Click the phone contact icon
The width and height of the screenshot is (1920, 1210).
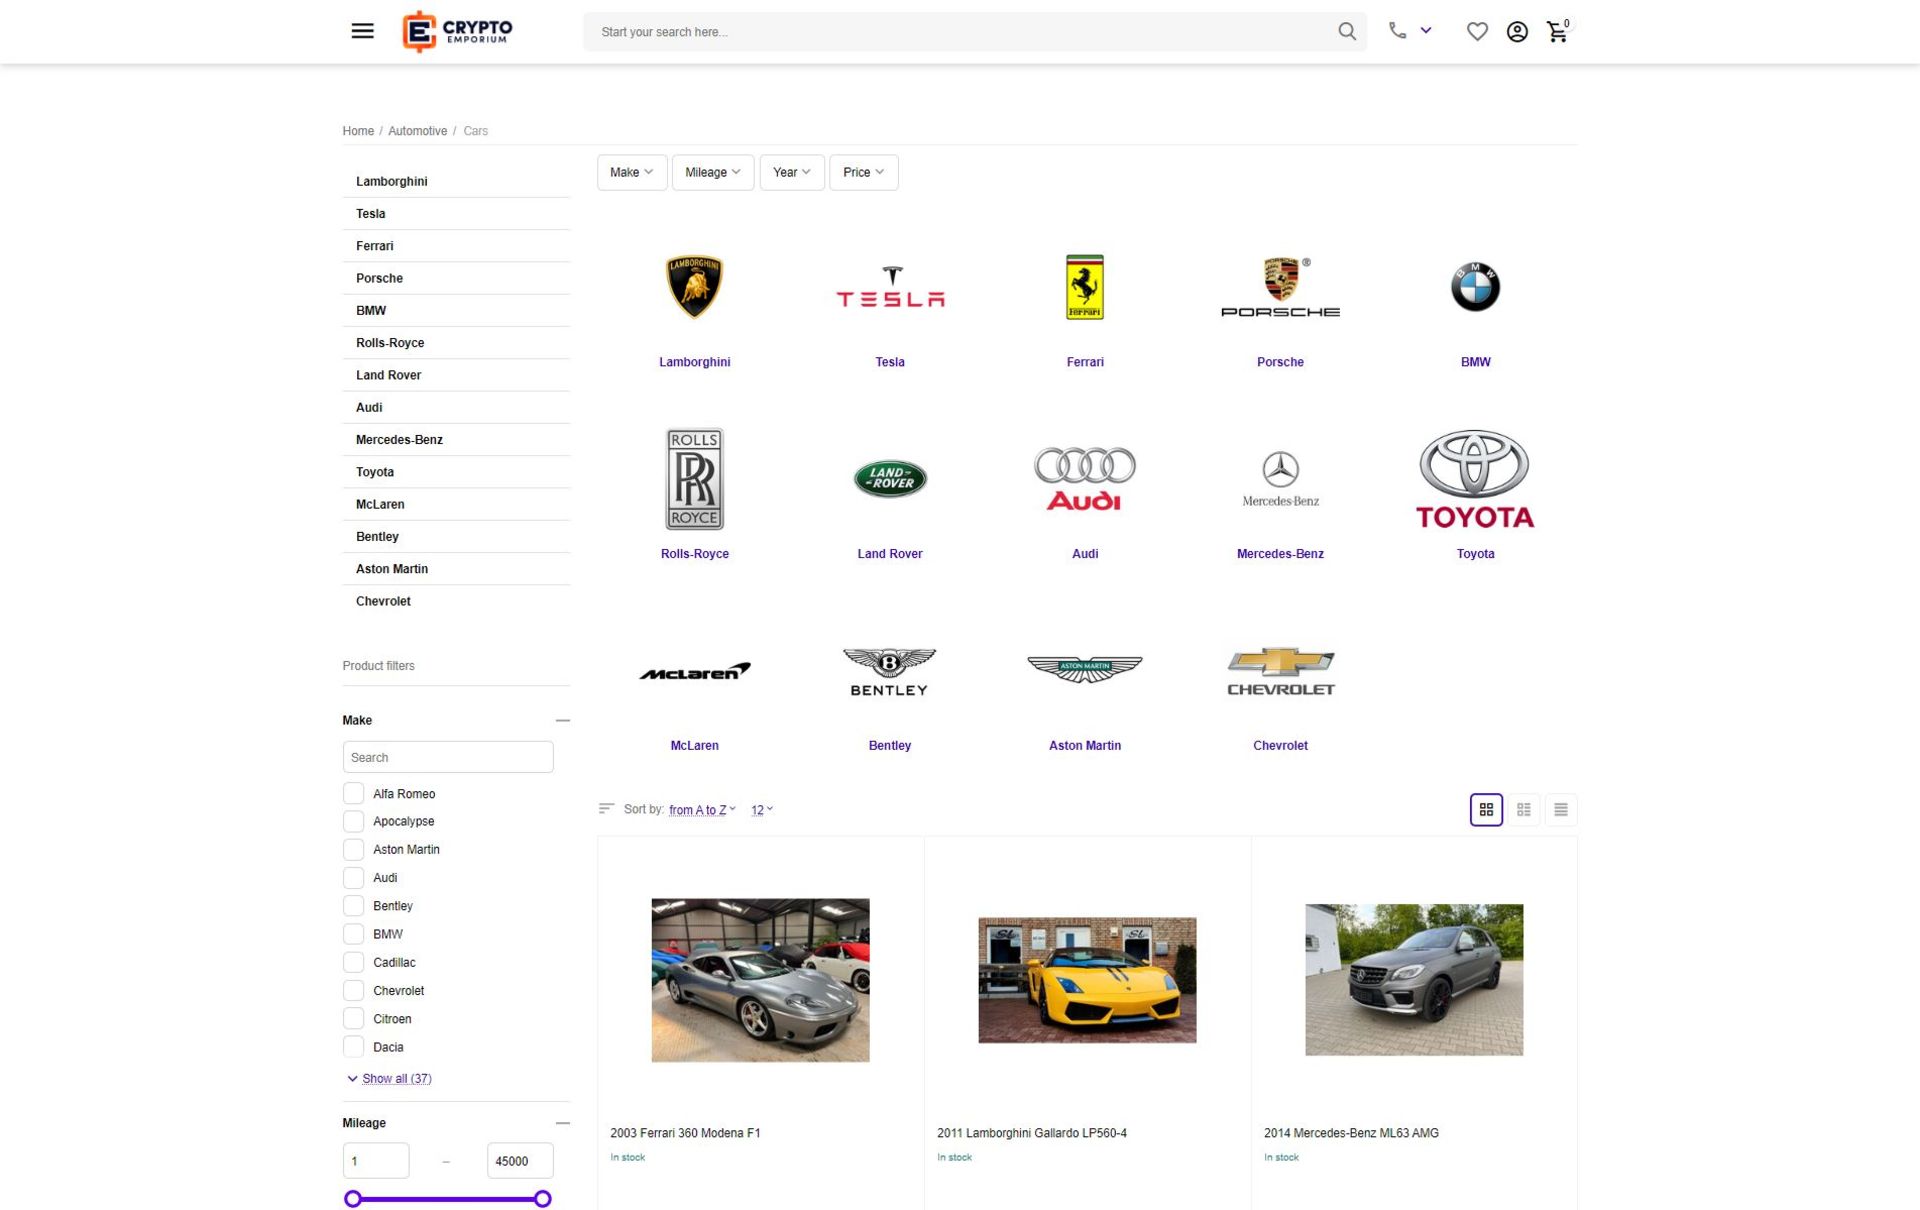click(1397, 31)
